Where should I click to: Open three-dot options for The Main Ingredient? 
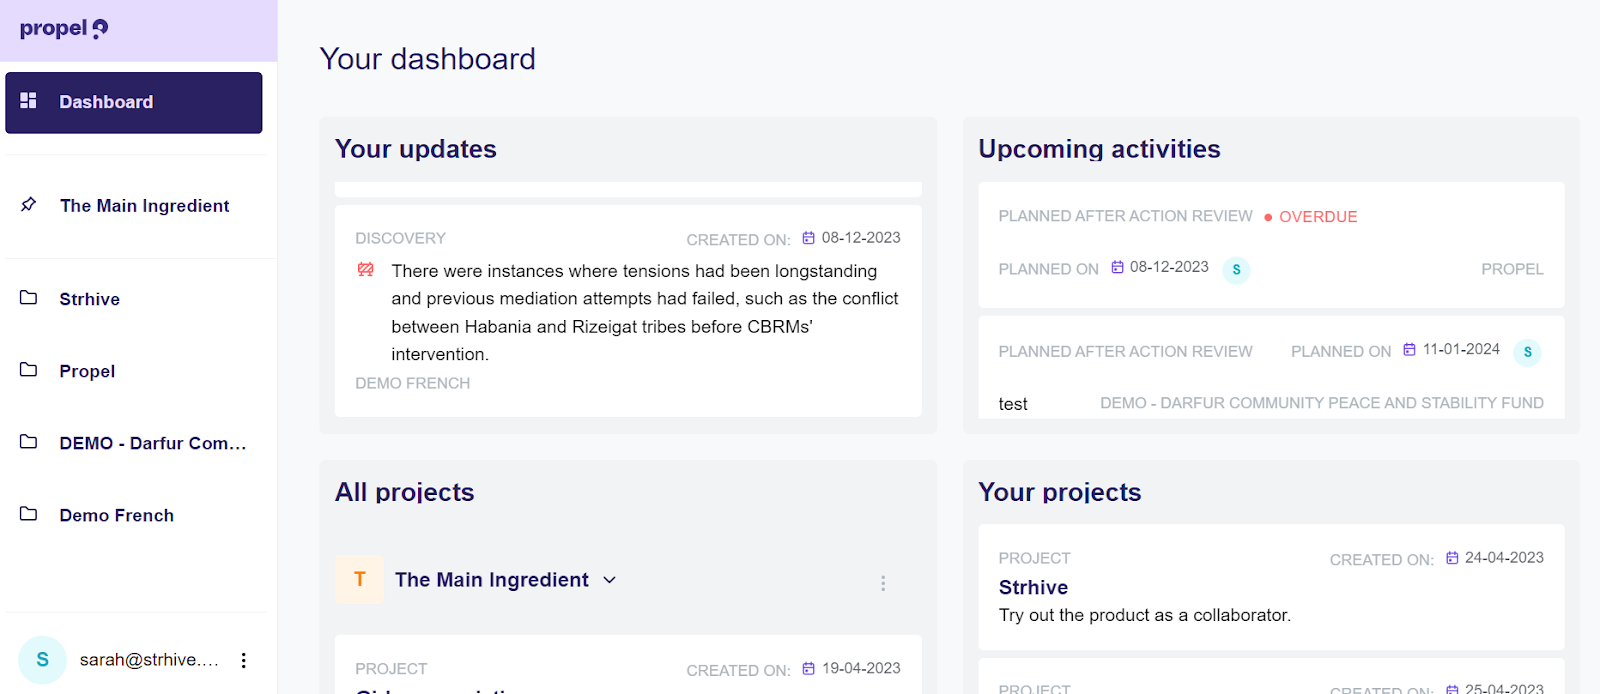click(x=883, y=583)
